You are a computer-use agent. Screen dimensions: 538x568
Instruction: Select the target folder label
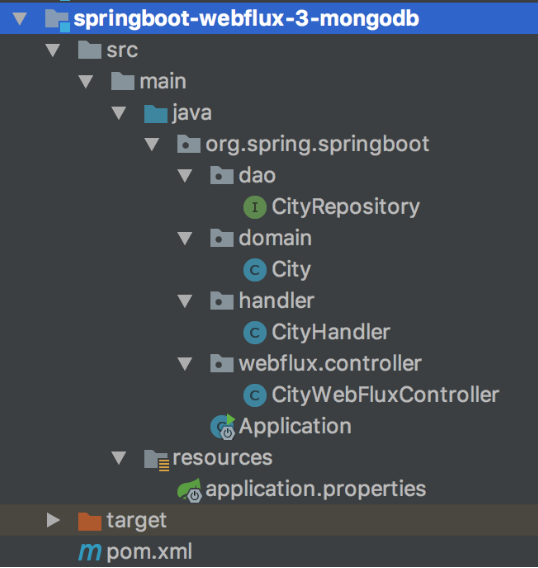click(137, 521)
